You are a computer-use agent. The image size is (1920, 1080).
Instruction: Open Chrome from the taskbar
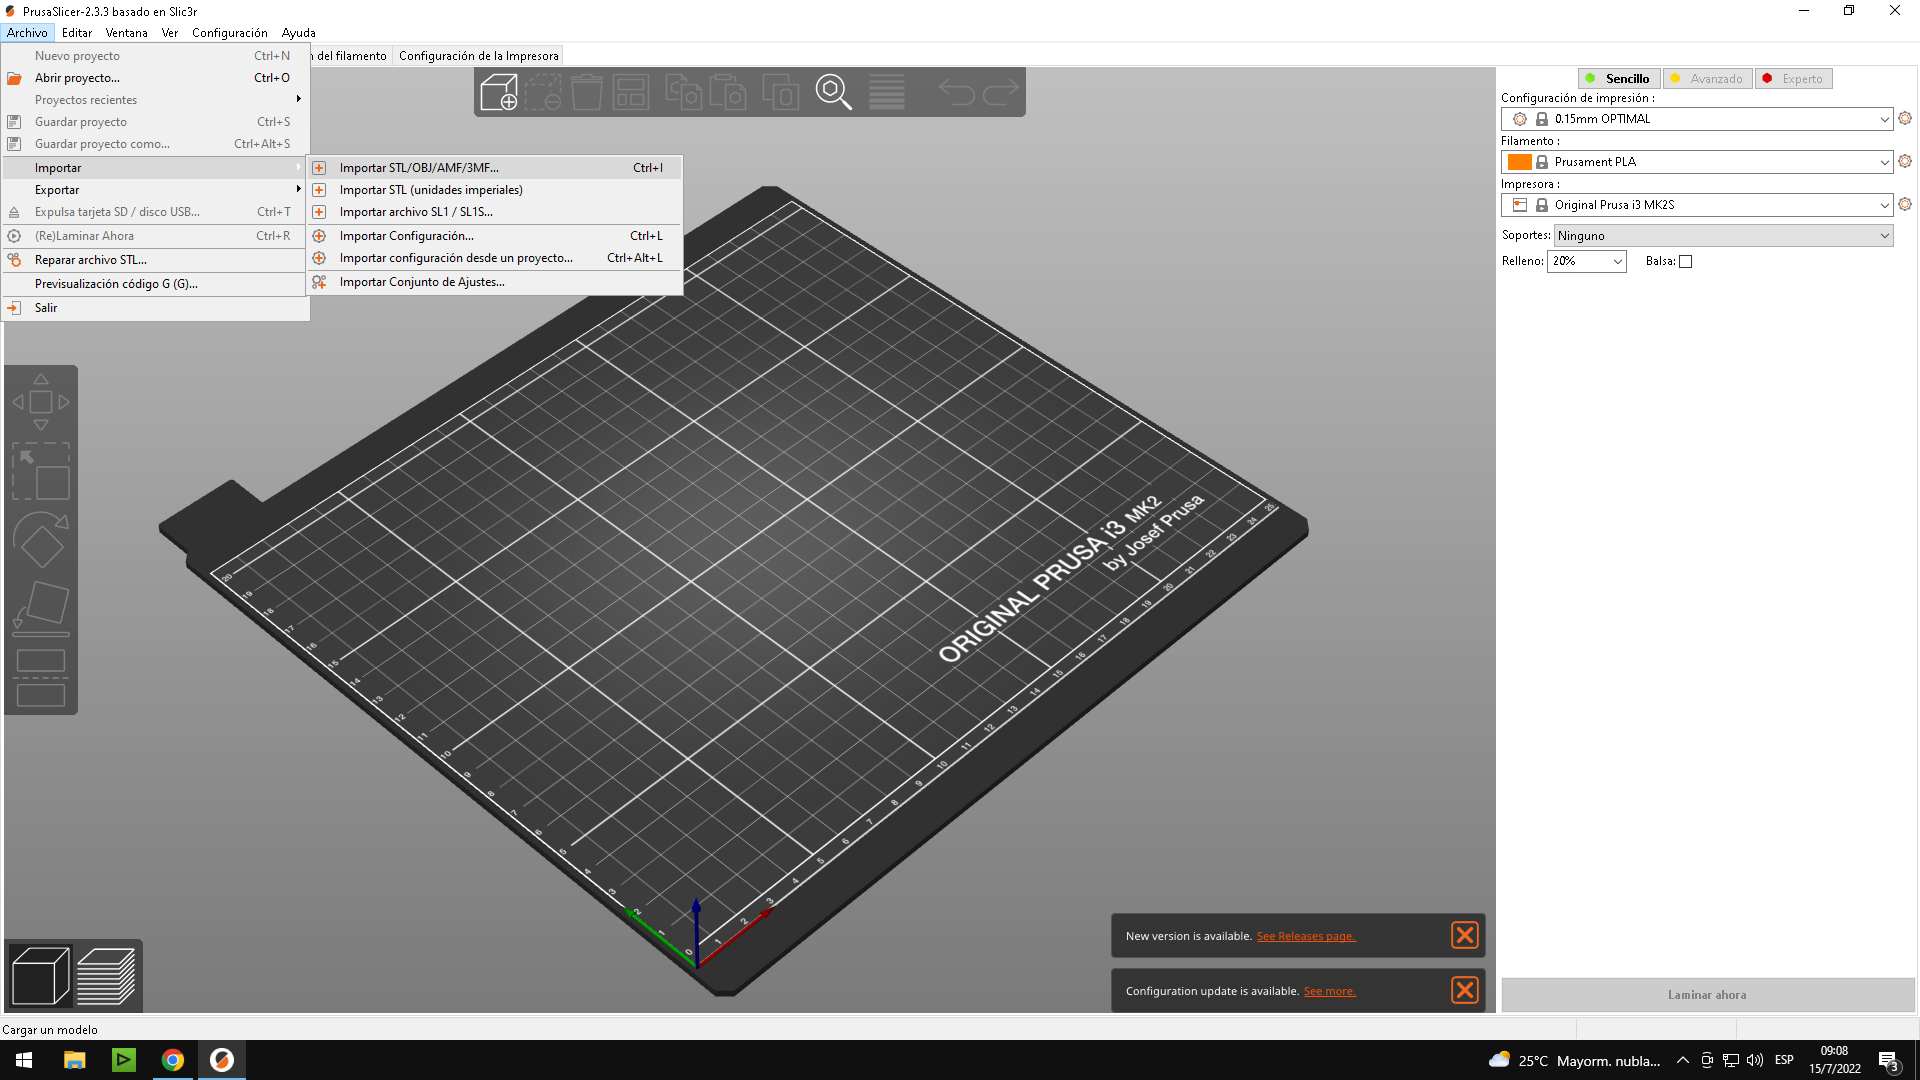pos(173,1060)
